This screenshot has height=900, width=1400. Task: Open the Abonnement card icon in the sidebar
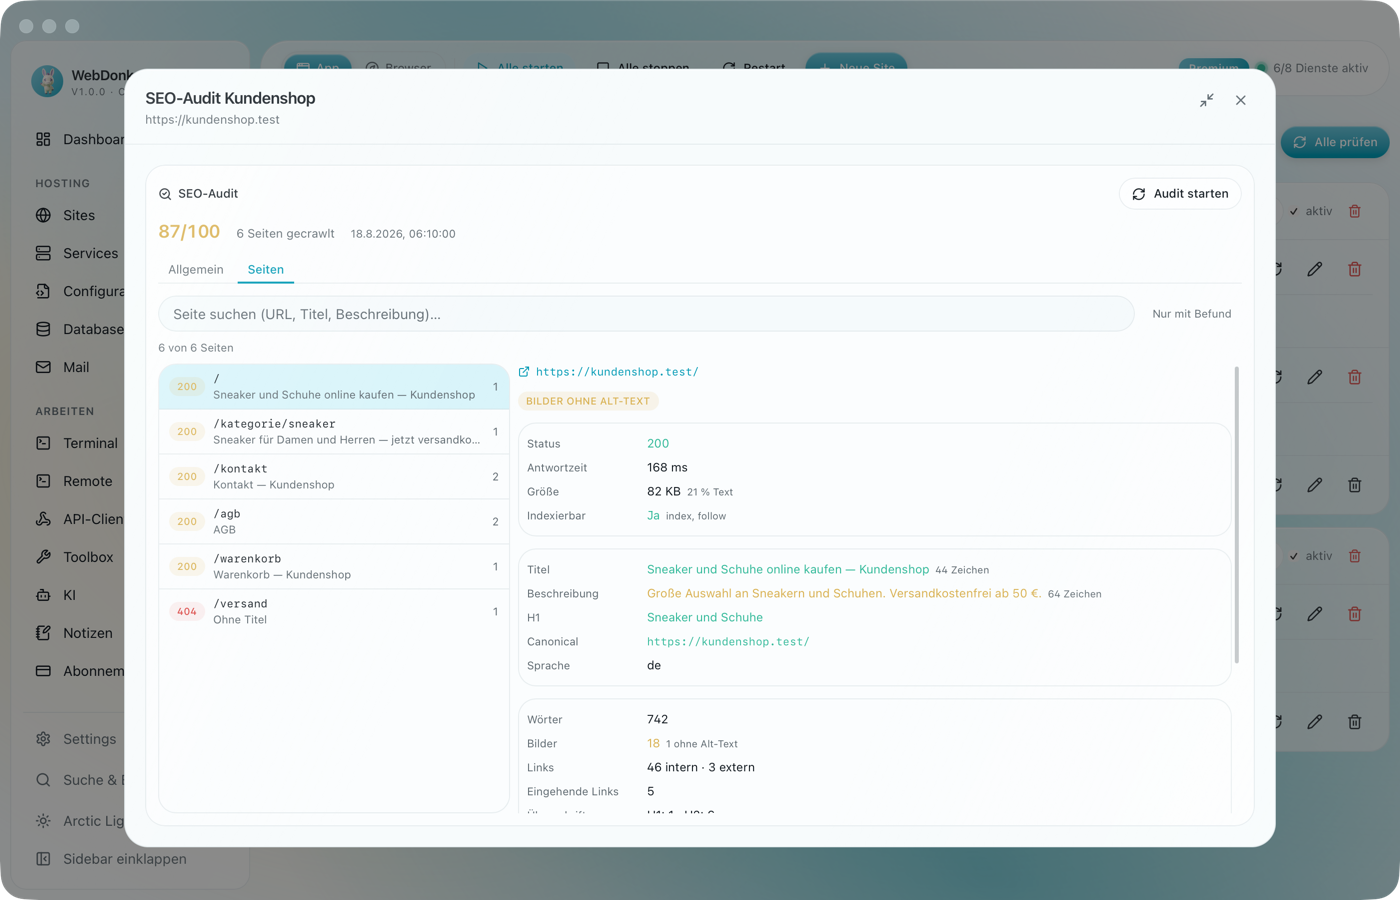[43, 671]
